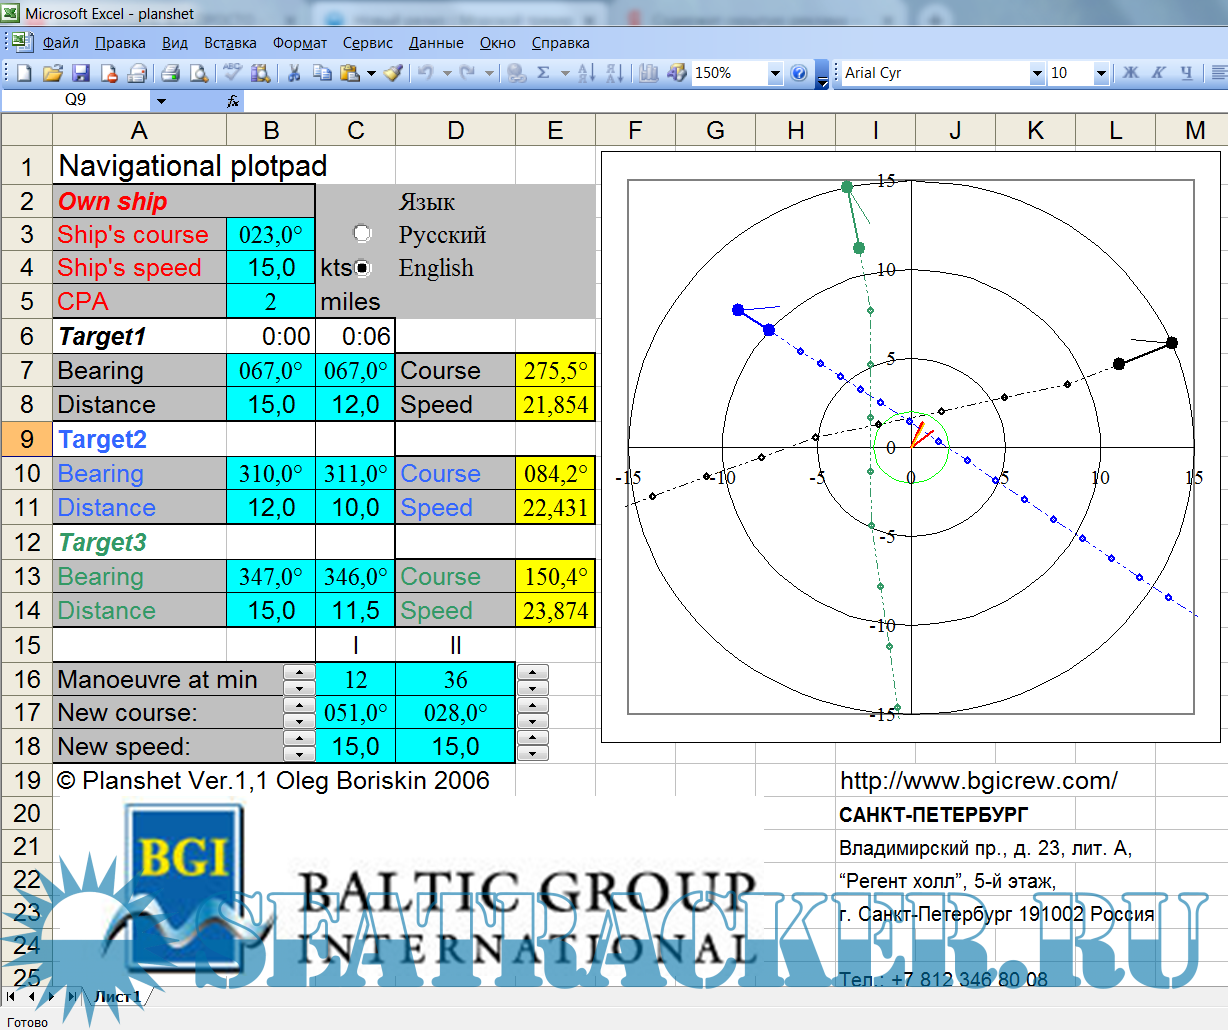
Task: Select the Ship's course value cell 023,0°
Action: [270, 235]
